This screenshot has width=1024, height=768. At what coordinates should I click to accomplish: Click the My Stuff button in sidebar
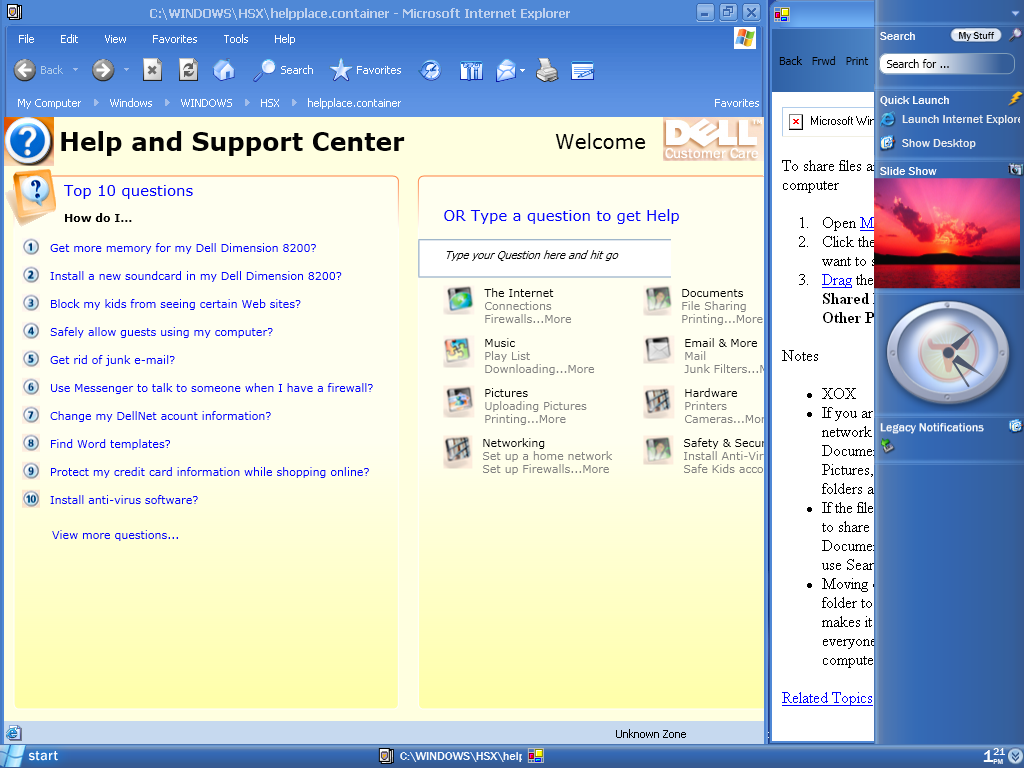[x=976, y=36]
